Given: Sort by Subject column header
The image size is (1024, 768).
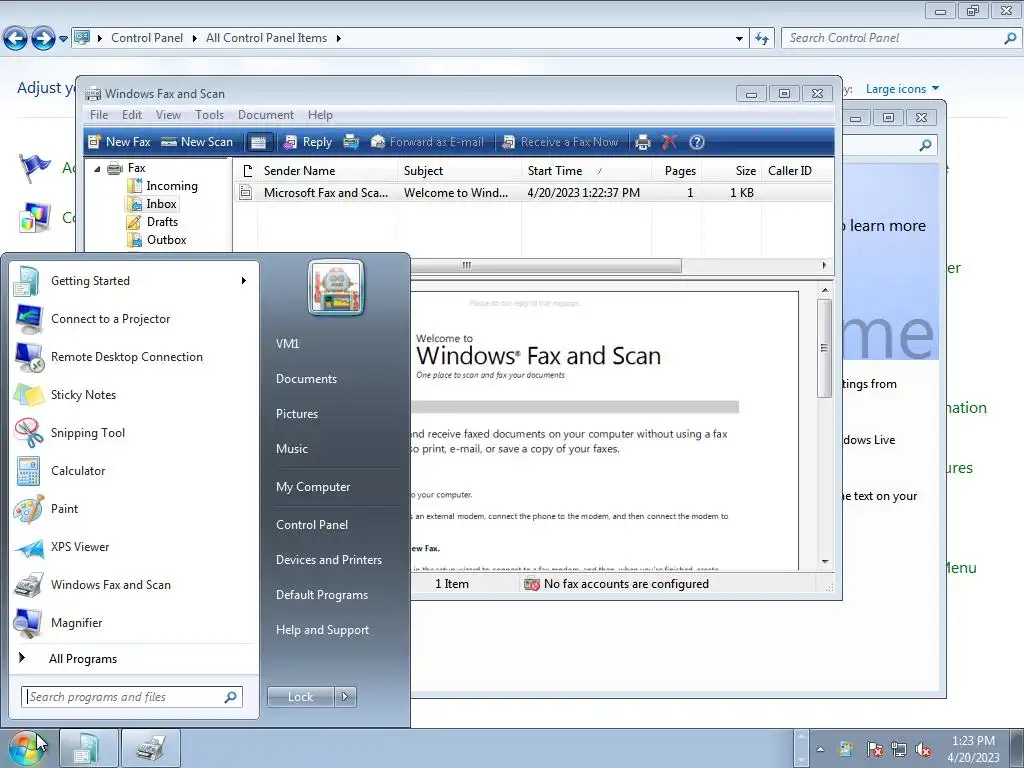Looking at the screenshot, I should (459, 171).
